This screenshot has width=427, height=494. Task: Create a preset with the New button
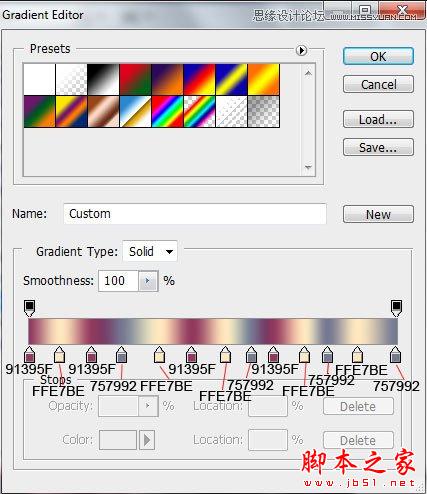coord(378,214)
